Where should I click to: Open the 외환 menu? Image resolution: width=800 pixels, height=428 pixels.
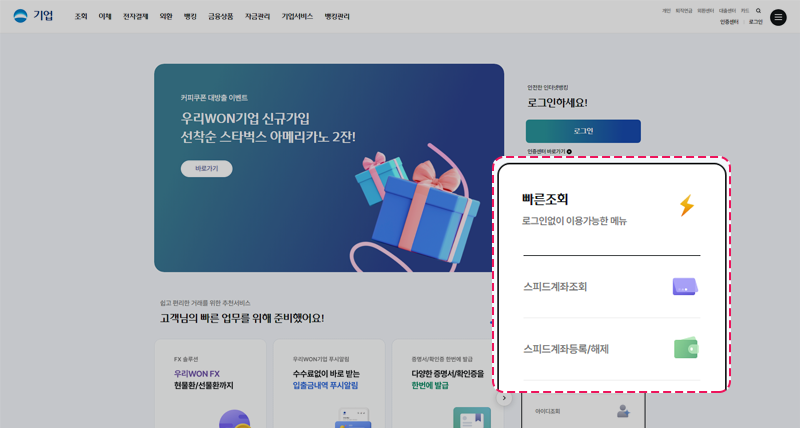pyautogui.click(x=166, y=16)
